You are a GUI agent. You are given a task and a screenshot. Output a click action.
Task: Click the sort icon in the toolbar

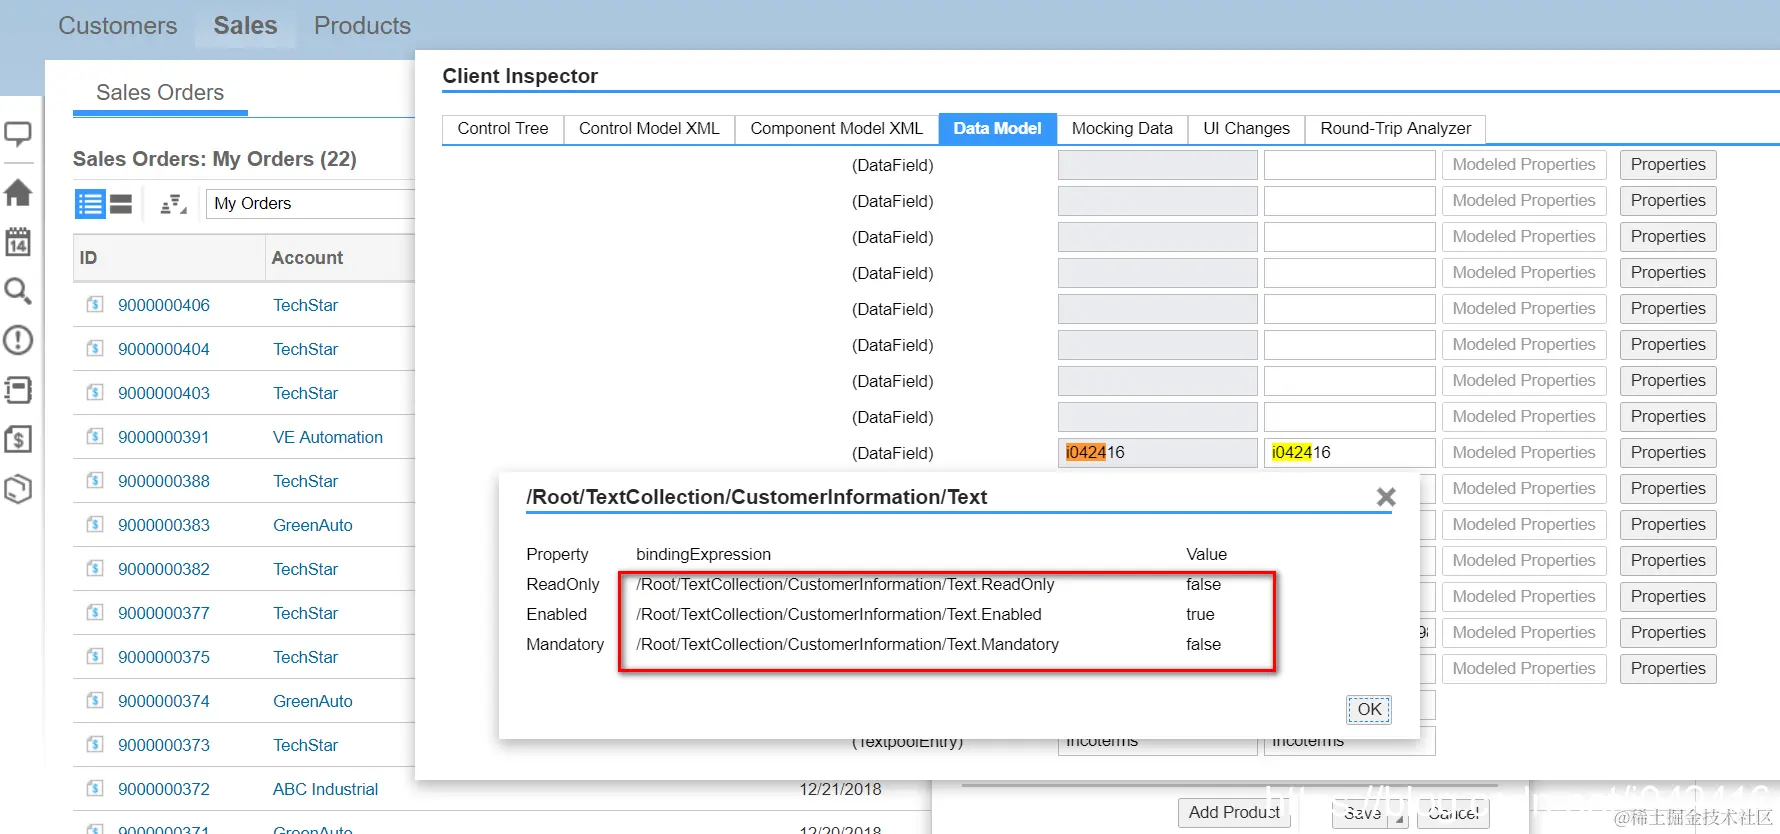173,204
